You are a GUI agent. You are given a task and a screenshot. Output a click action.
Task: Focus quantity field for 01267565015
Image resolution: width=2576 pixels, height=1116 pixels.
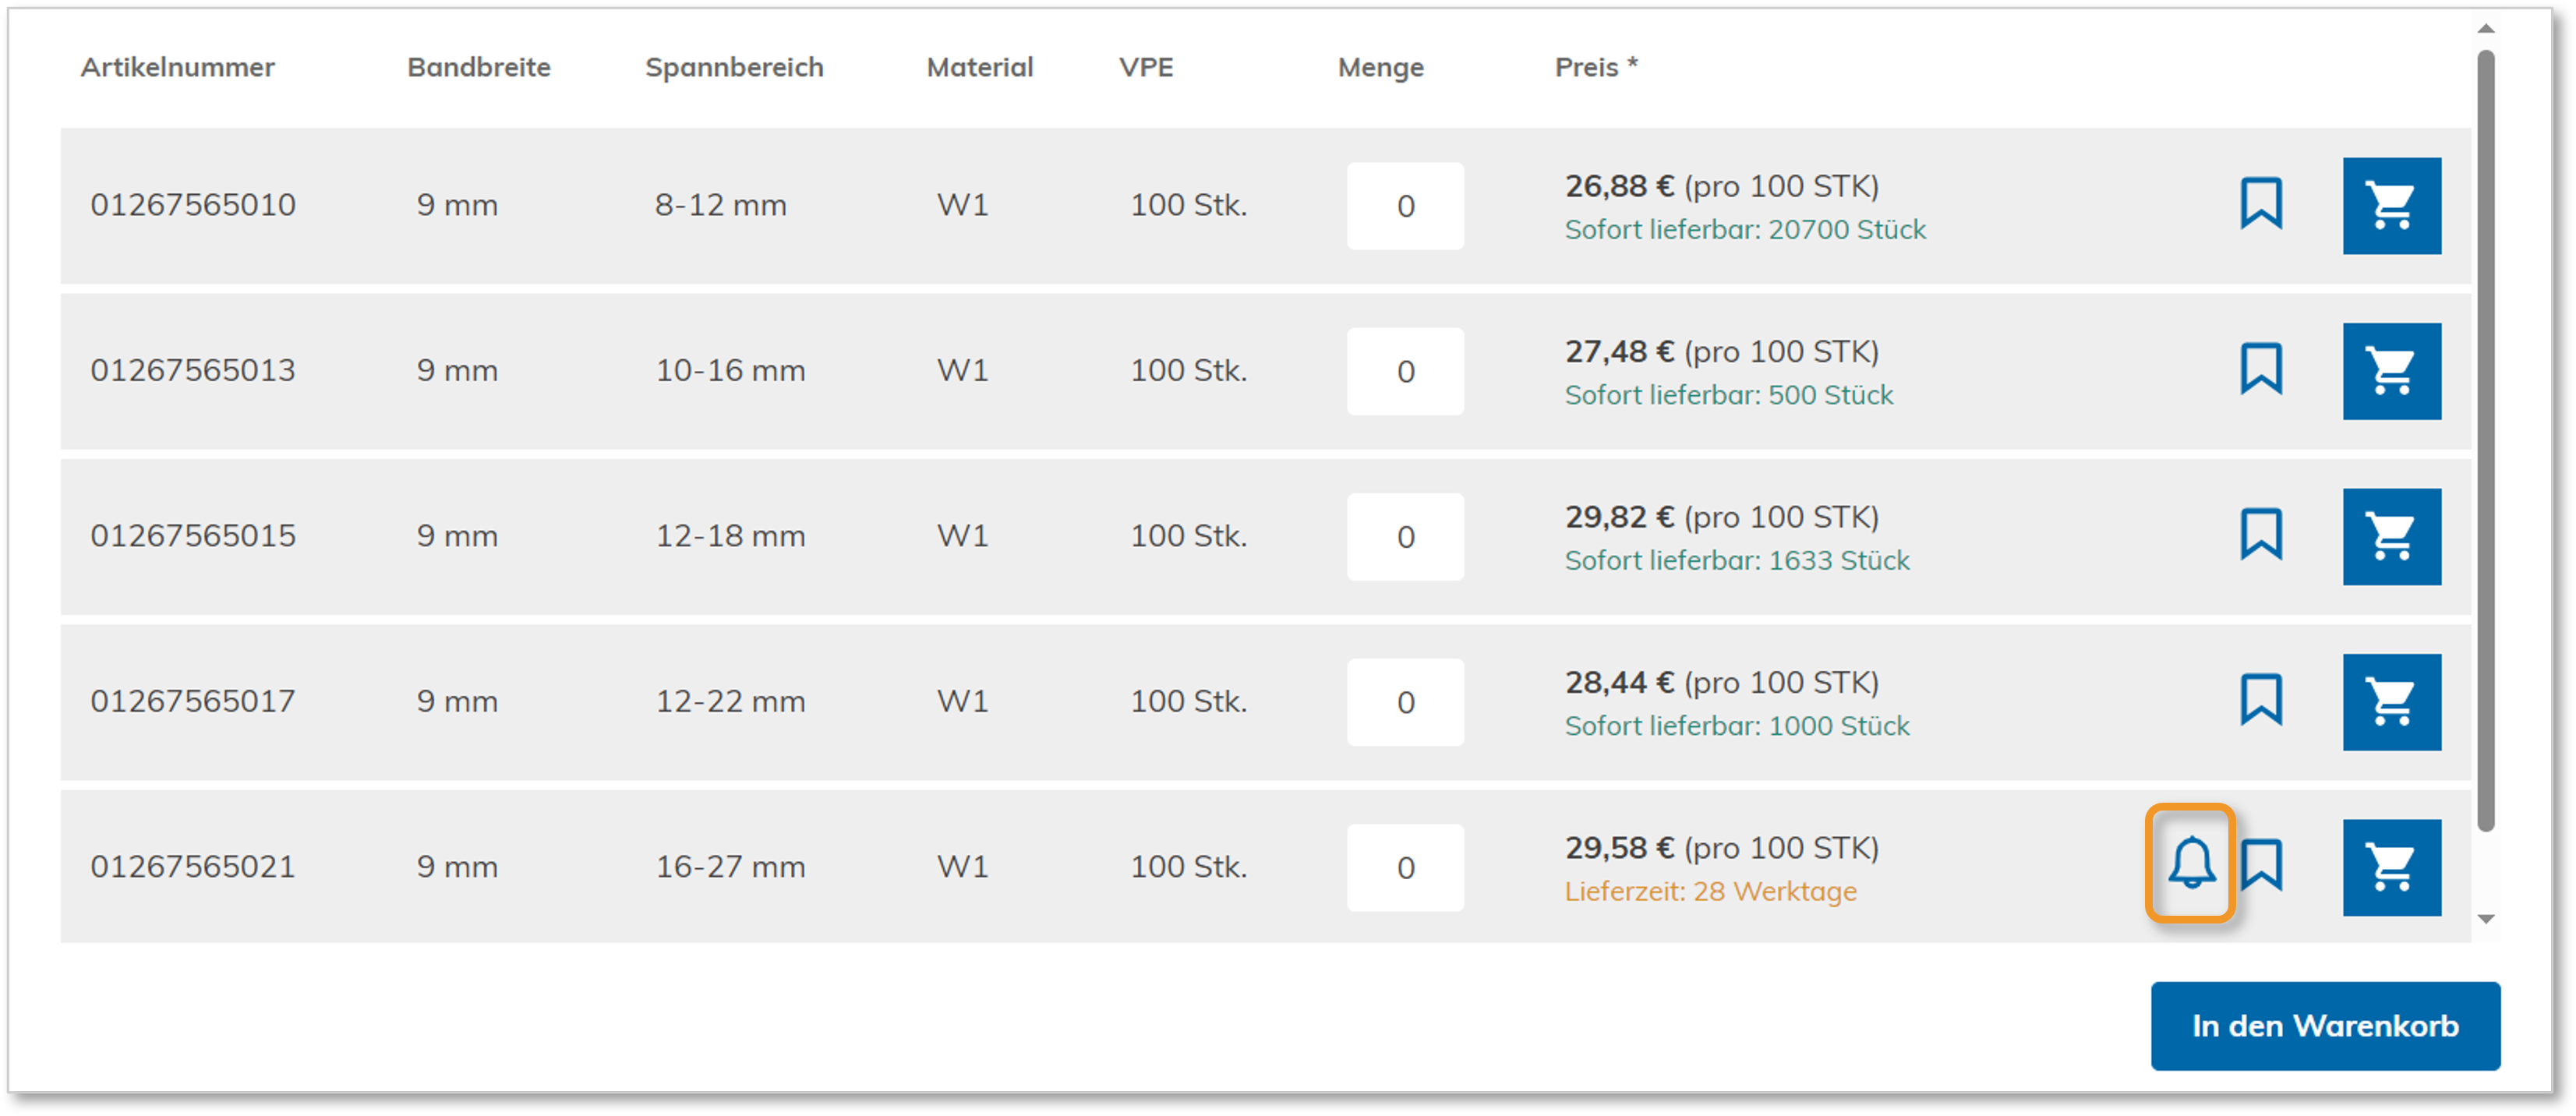[x=1405, y=537]
